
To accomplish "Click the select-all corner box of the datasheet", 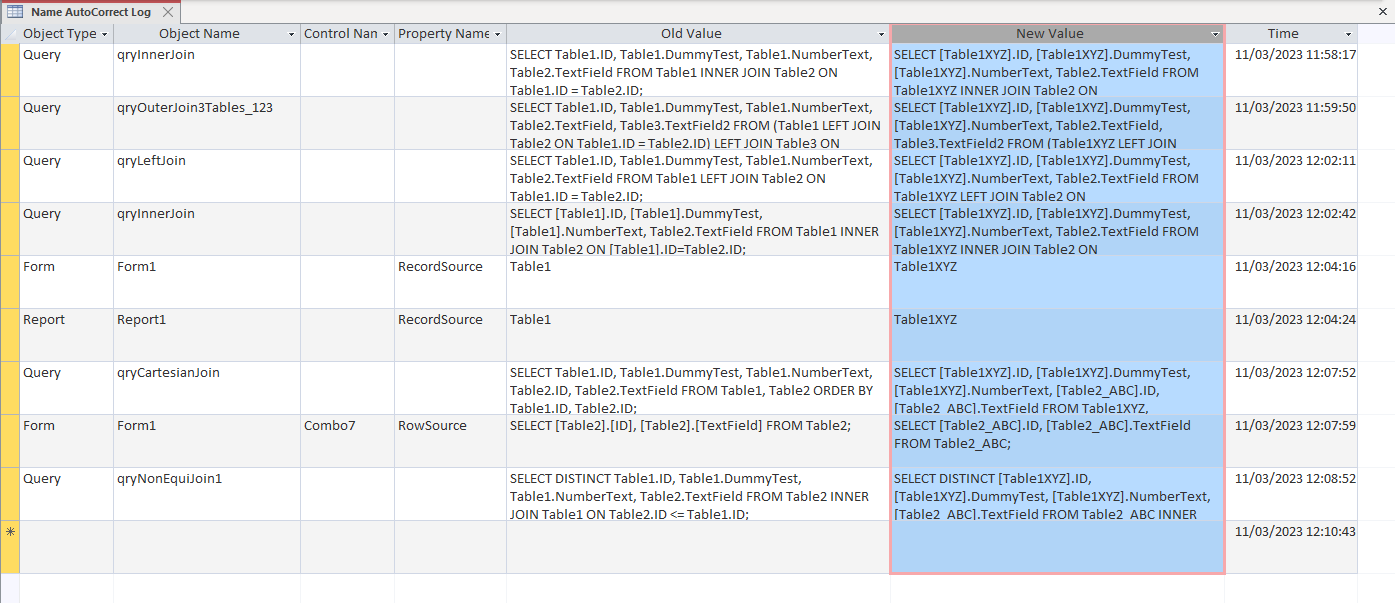I will [10, 34].
